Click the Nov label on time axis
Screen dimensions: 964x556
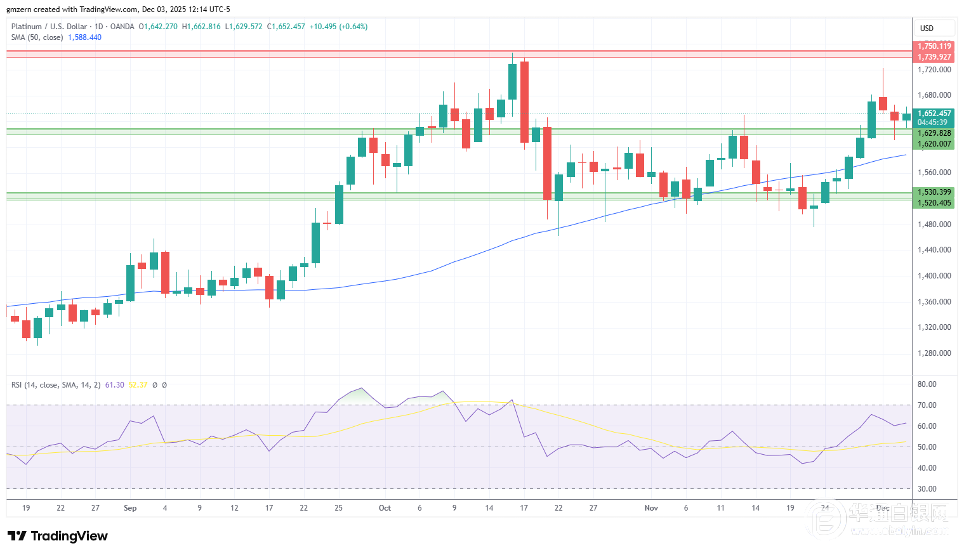pos(649,507)
